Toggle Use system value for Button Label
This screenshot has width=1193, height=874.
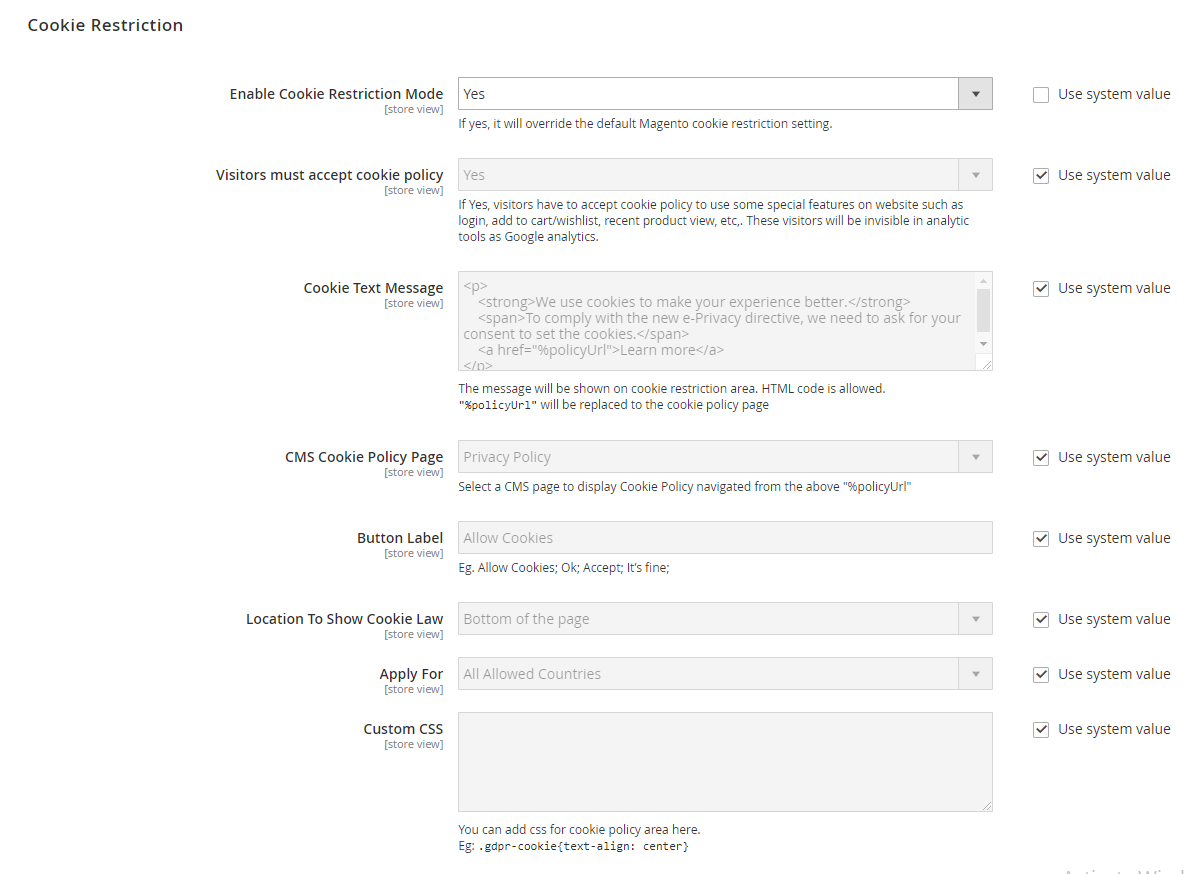tap(1041, 539)
